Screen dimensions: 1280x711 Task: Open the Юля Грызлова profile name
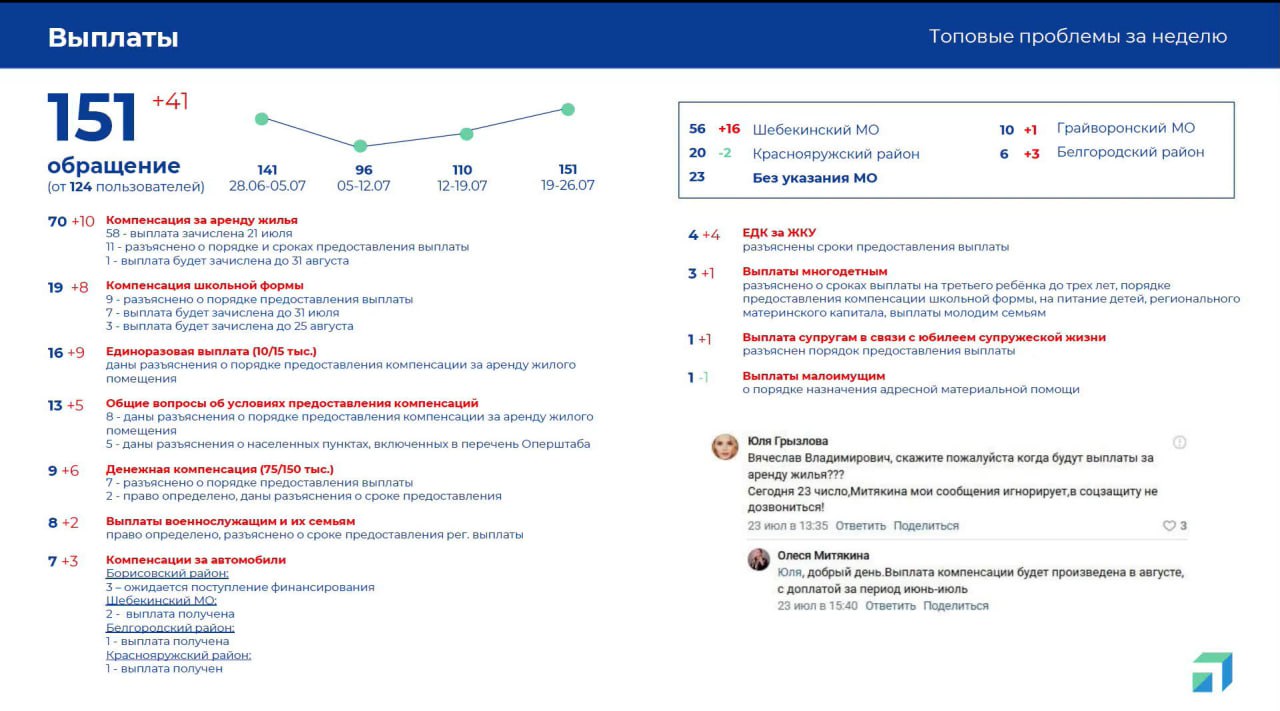click(x=788, y=441)
